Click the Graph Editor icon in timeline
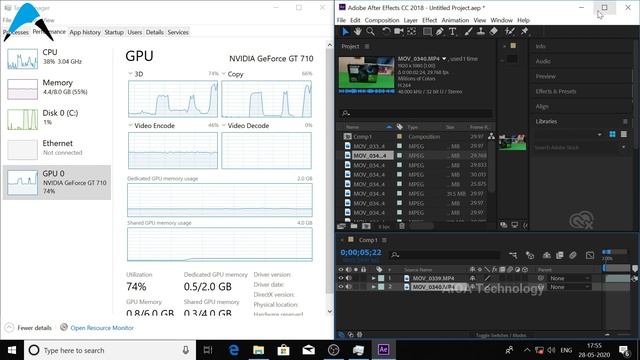 tap(590, 255)
